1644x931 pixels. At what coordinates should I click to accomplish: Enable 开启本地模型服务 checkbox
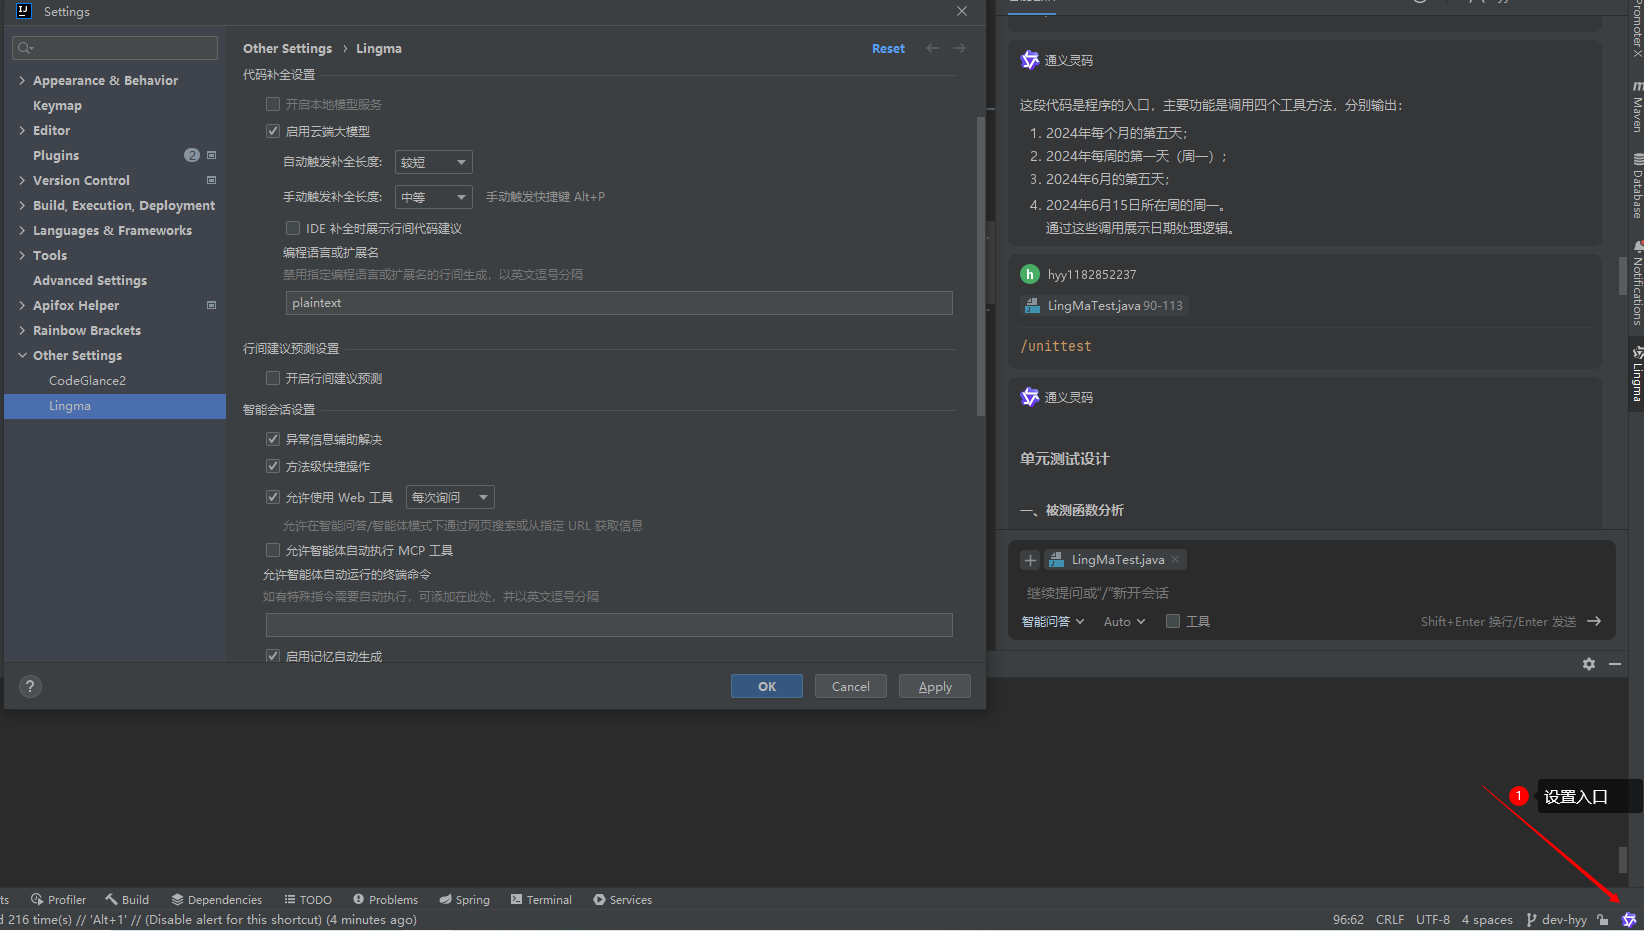click(x=273, y=104)
